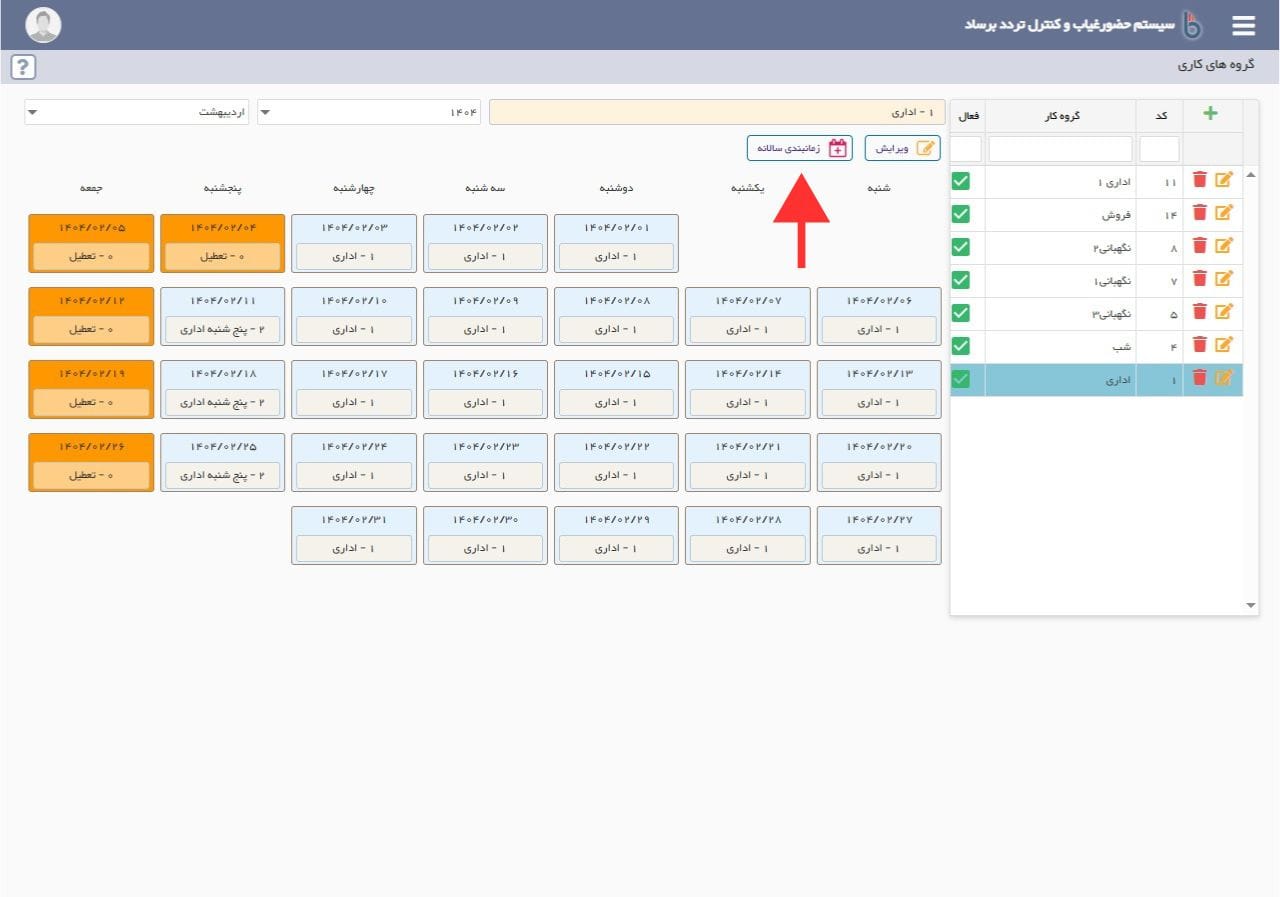Image resolution: width=1280 pixels, height=897 pixels.
Task: Open the hamburger main menu
Action: [x=1243, y=26]
